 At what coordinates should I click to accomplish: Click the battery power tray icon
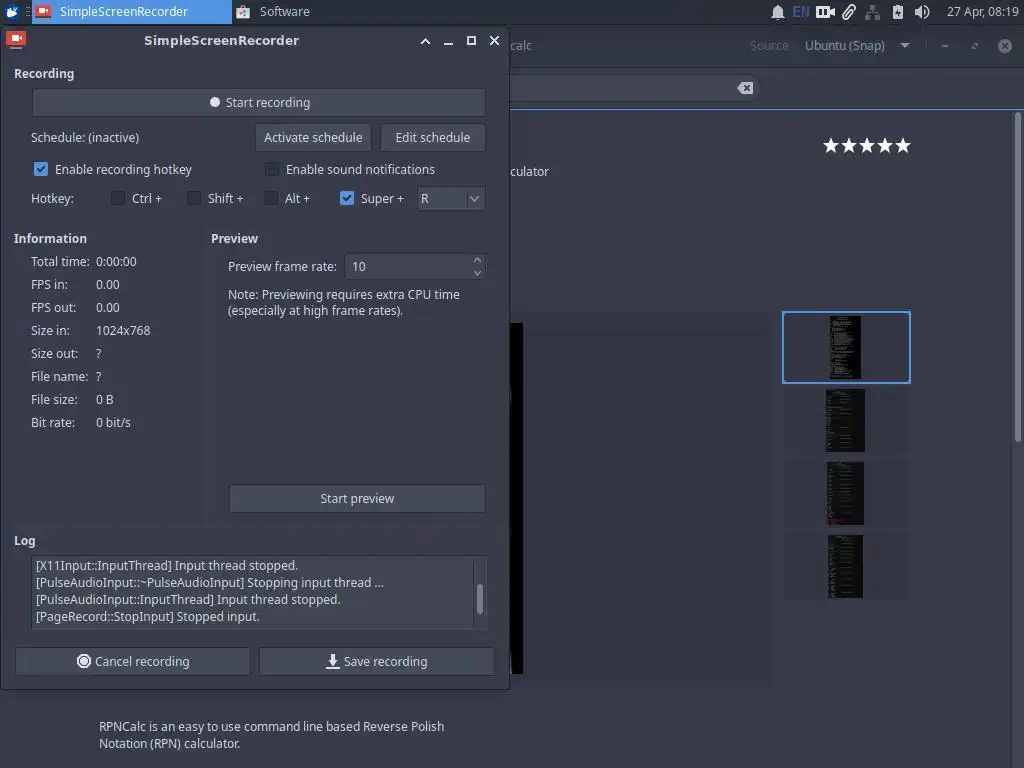[898, 12]
